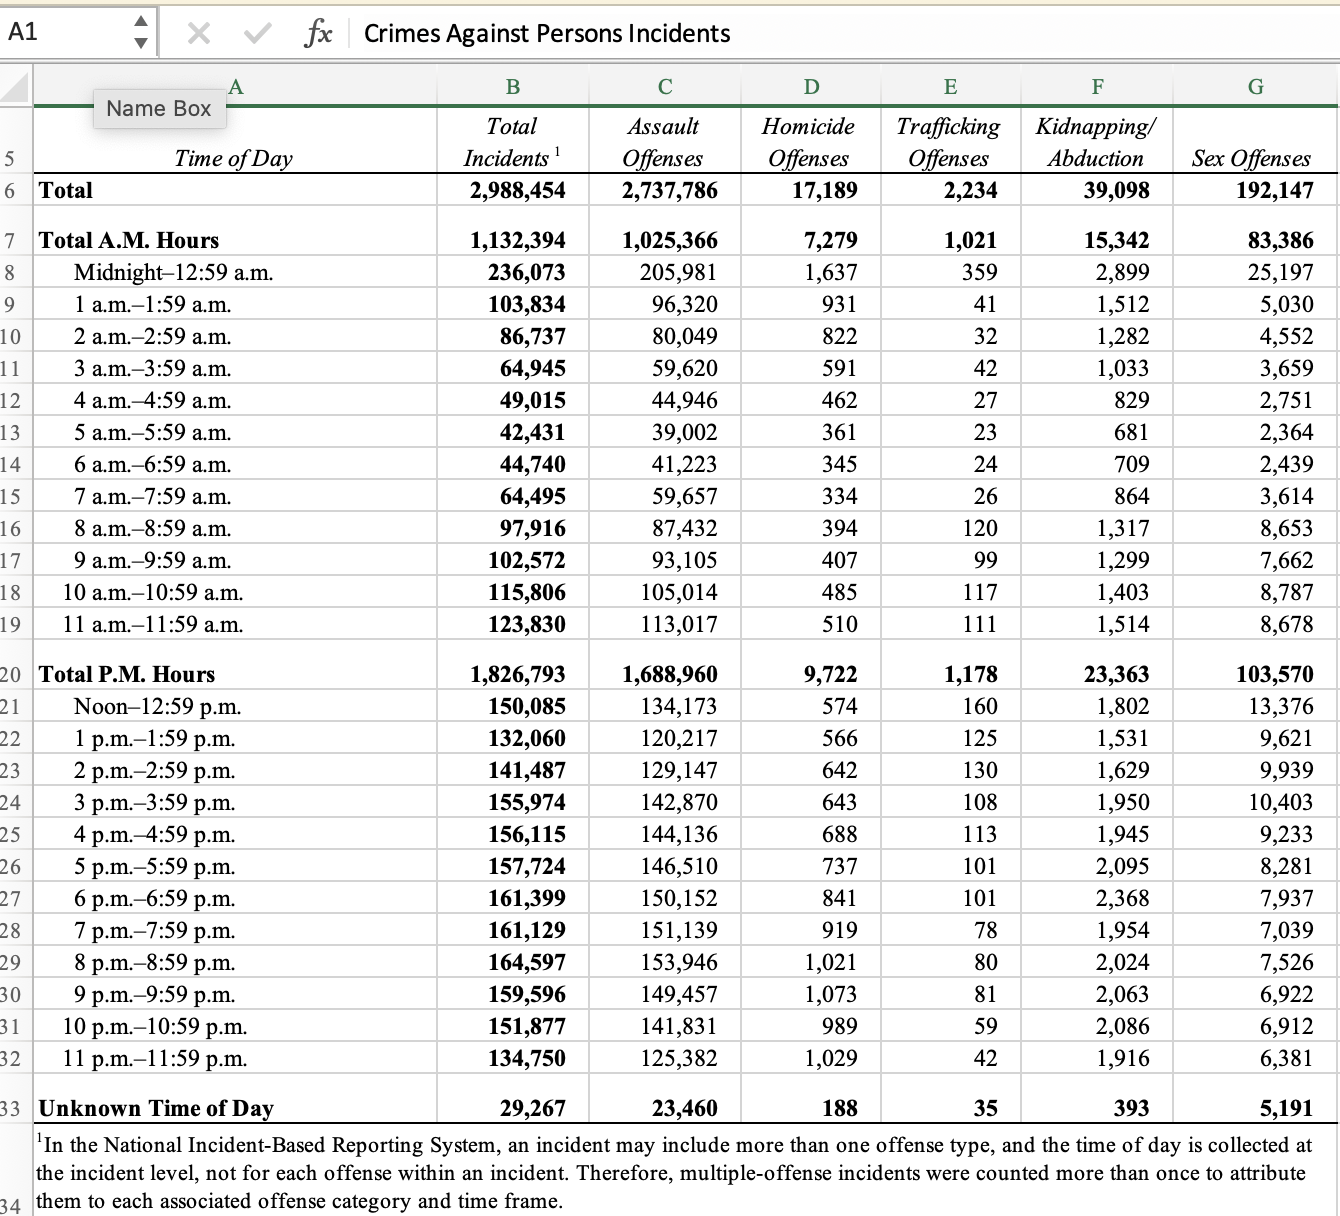Select column D header
The height and width of the screenshot is (1216, 1340).
pyautogui.click(x=811, y=87)
